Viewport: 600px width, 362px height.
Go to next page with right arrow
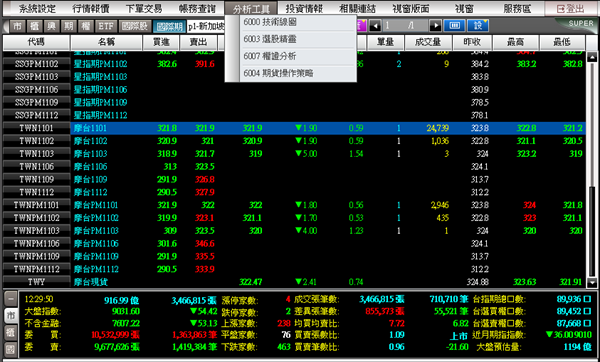[x=435, y=26]
